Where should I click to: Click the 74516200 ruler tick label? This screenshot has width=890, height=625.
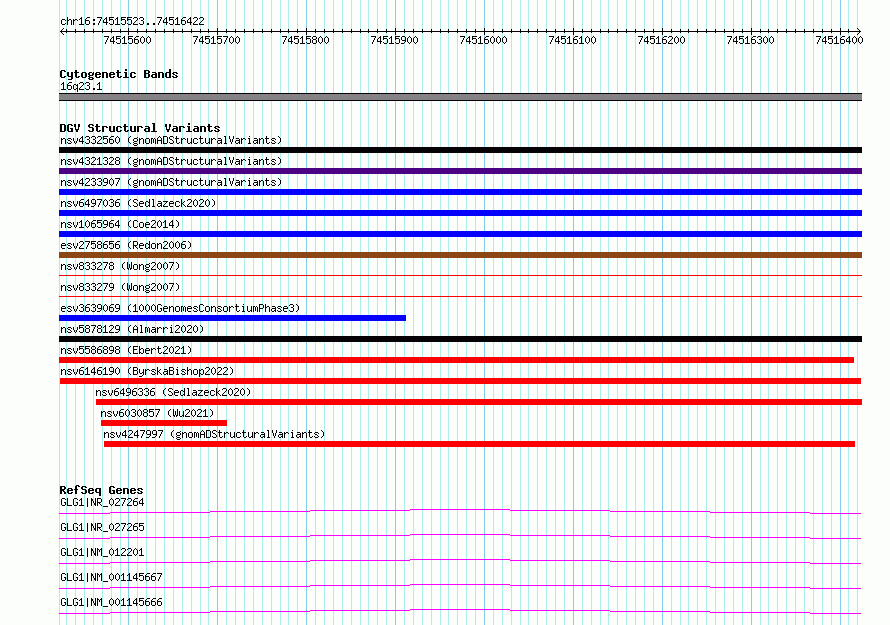(661, 40)
